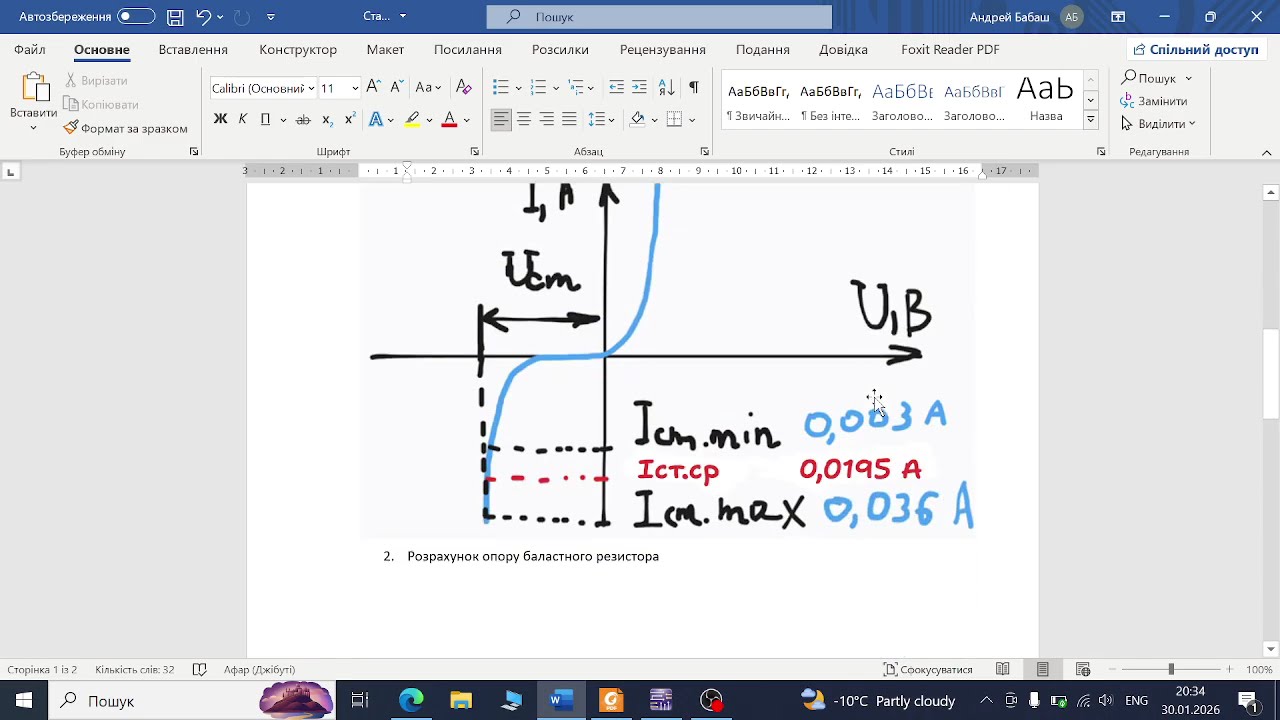Screen dimensions: 1280x720
Task: Open the bullets list icon
Action: (x=501, y=87)
